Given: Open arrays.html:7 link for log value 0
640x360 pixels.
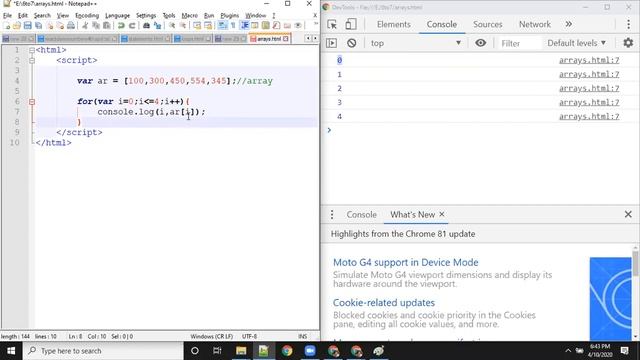Looking at the screenshot, I should click(x=589, y=60).
